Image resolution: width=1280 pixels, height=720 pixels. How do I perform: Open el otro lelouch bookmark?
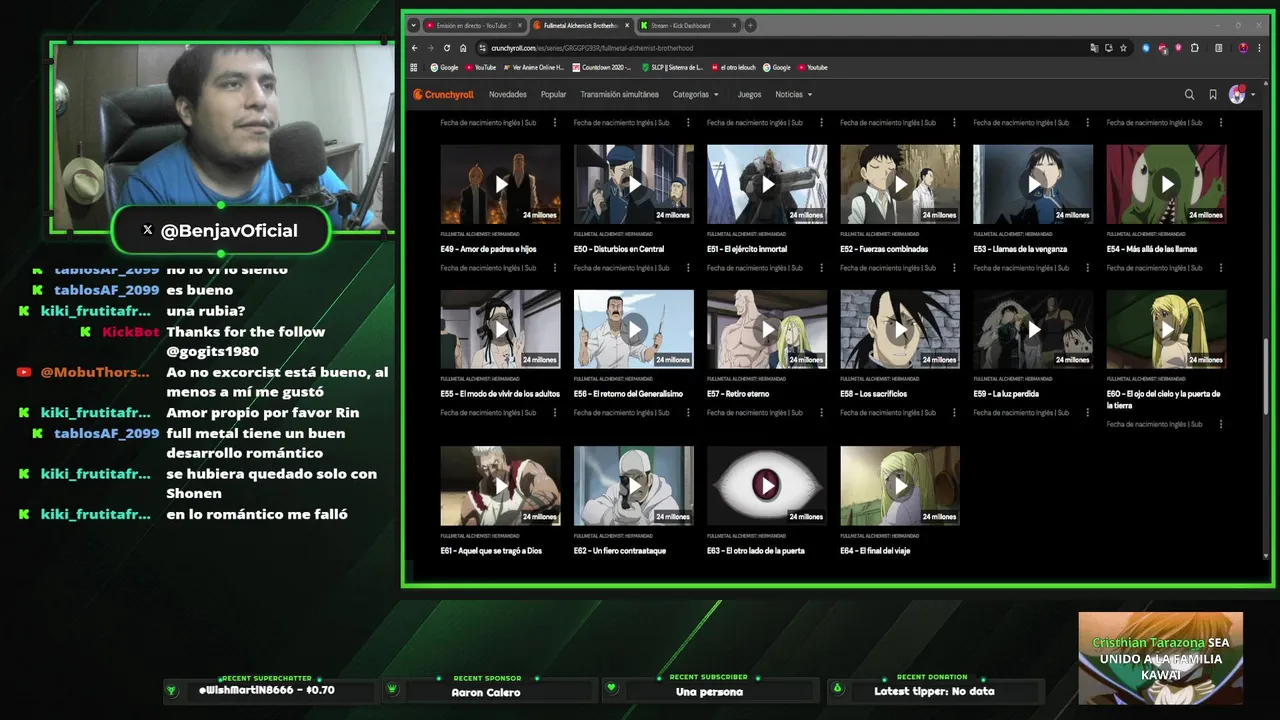pyautogui.click(x=734, y=67)
